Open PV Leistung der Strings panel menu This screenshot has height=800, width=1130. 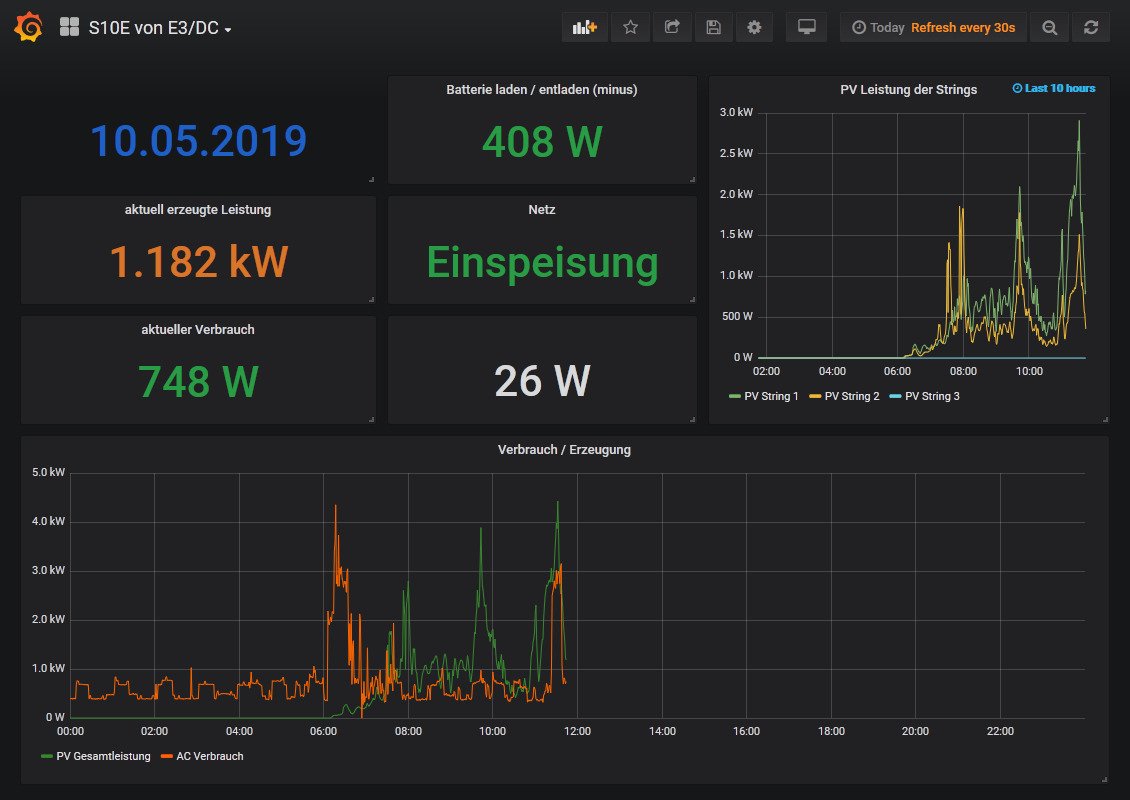(908, 90)
